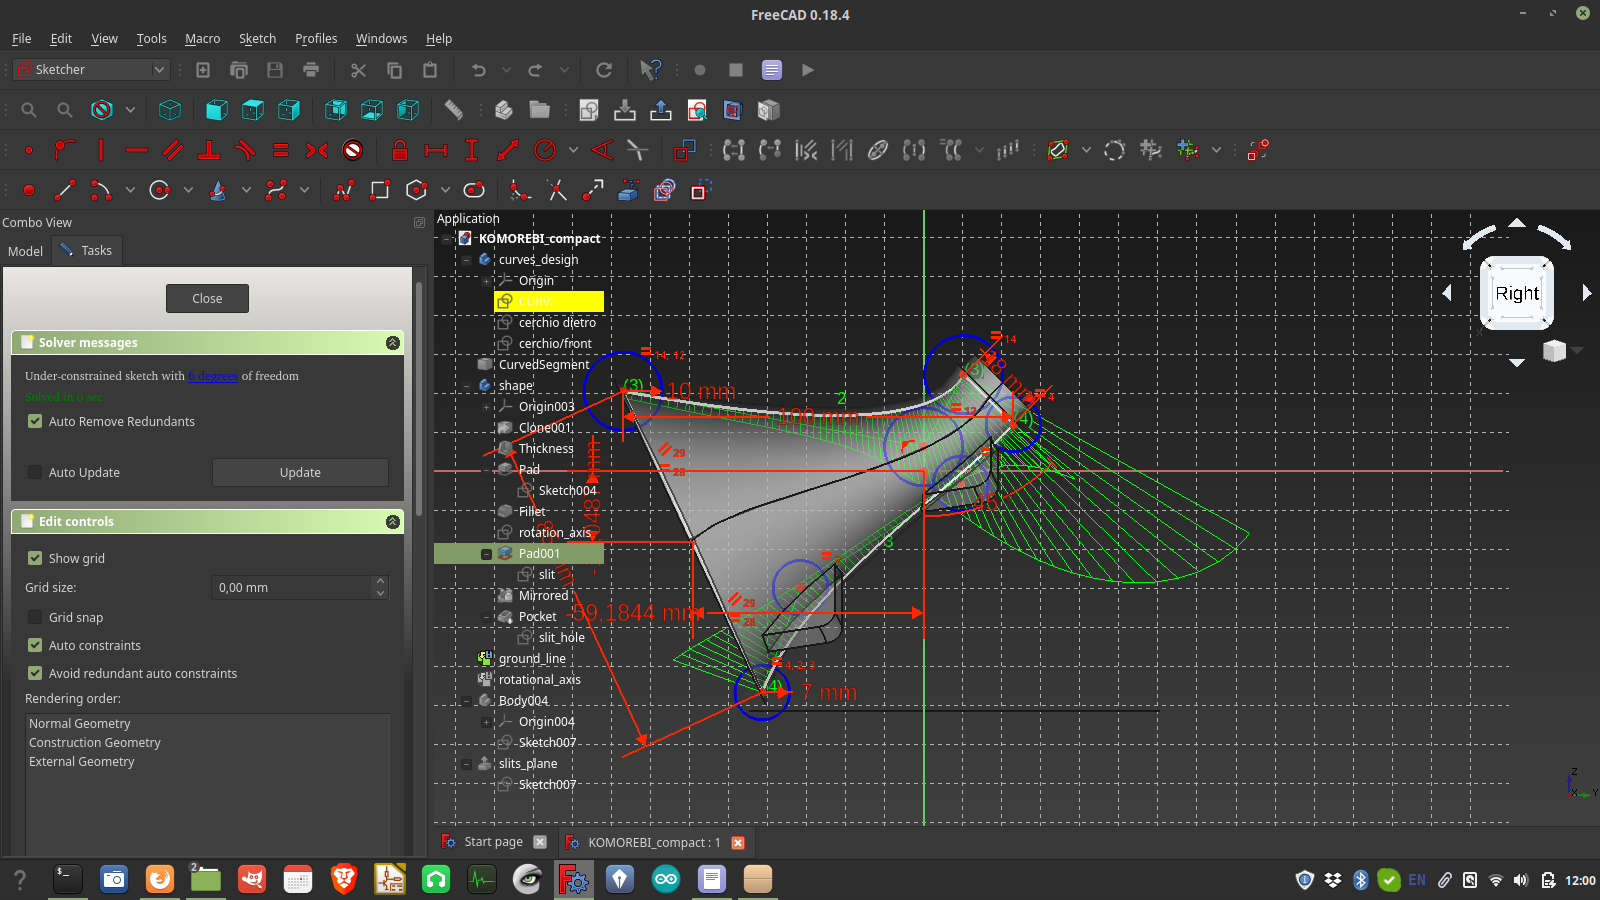Toggle Avoid redundant auto constraints checkbox

(35, 673)
